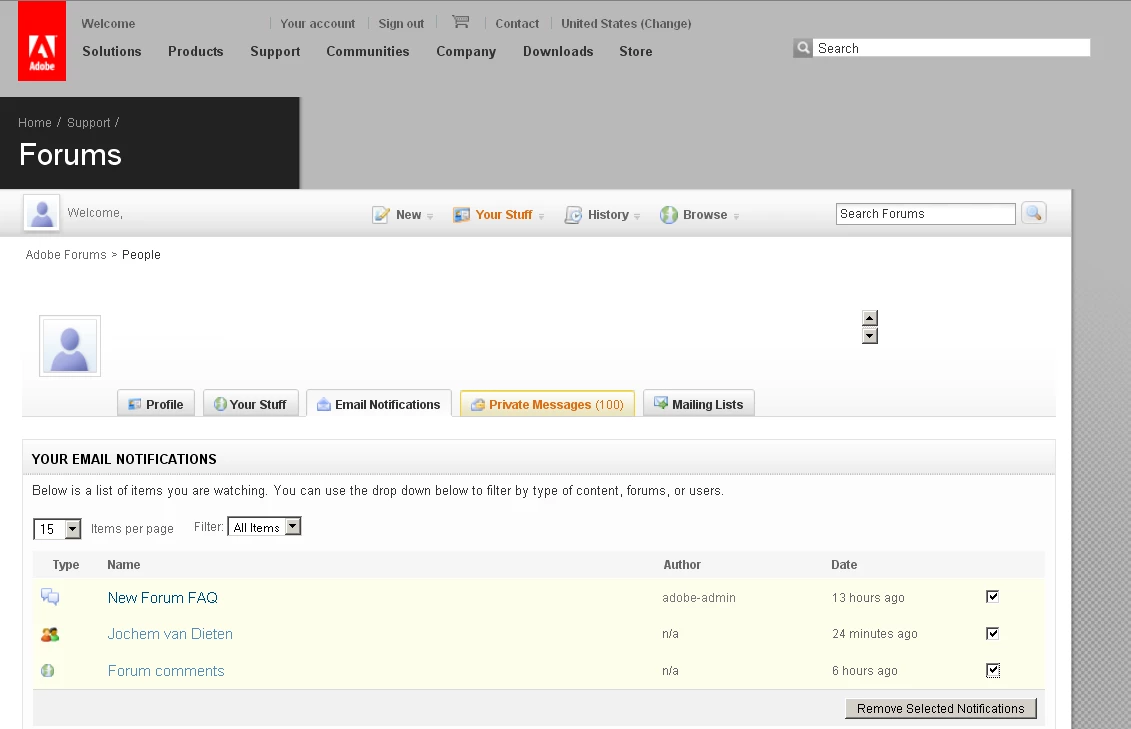Expand the Your Stuff menu arrow
Viewport: 1131px width, 729px height.
tap(541, 216)
